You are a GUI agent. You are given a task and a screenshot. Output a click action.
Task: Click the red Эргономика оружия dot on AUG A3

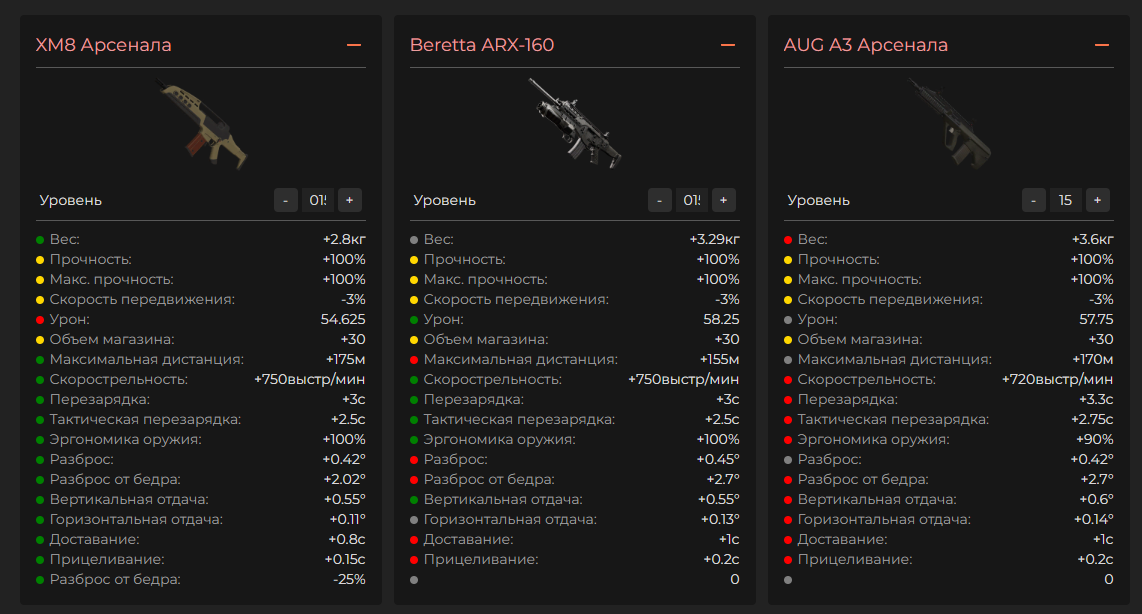(788, 440)
